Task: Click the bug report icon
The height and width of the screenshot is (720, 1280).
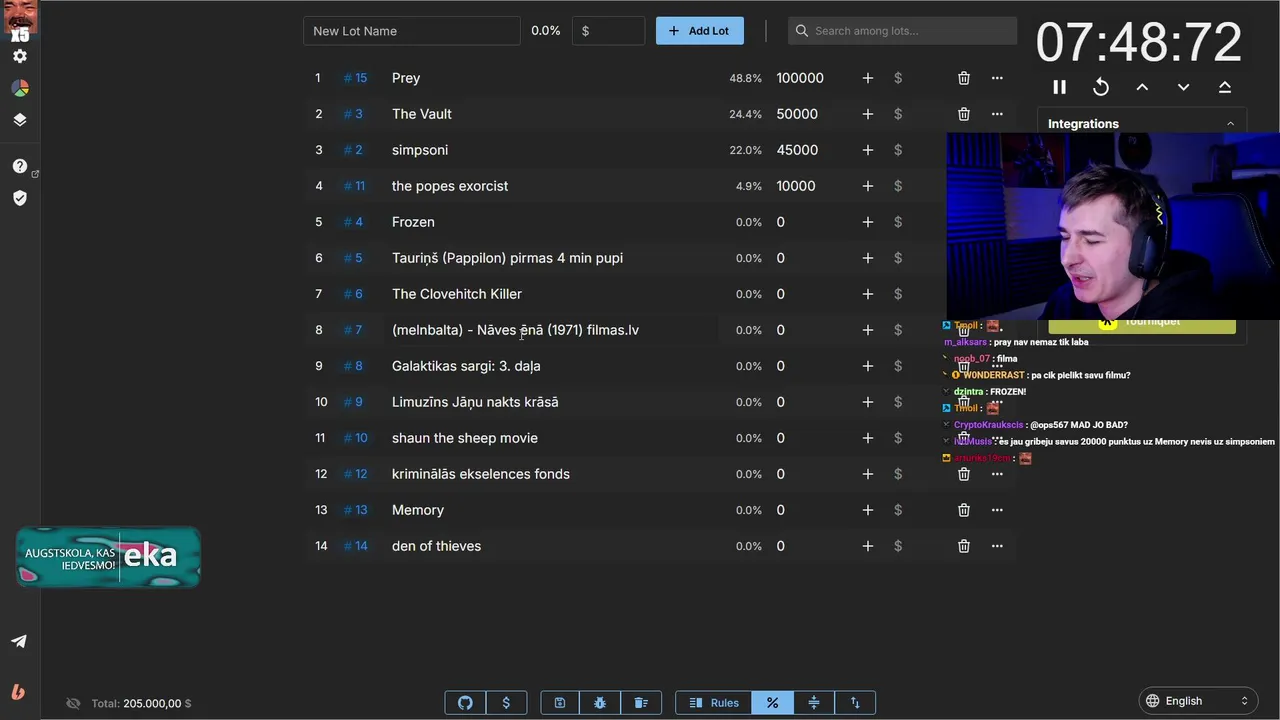Action: click(600, 703)
